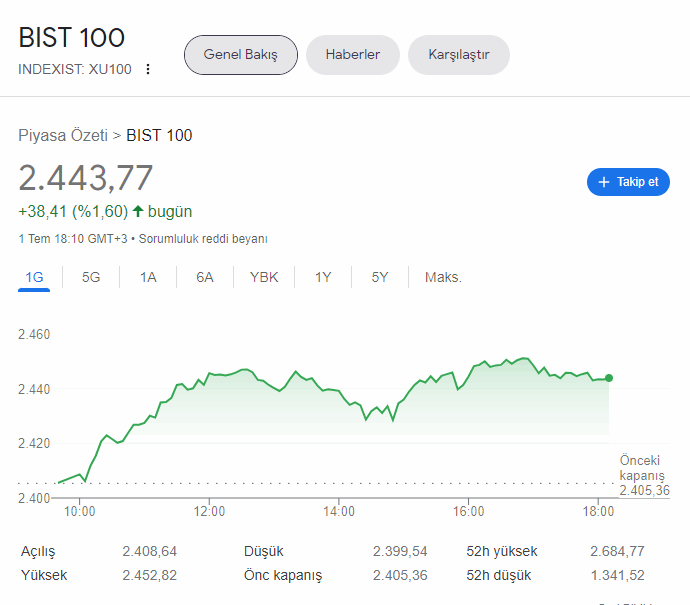Click the 52h düşük value 1.341,52
Image resolution: width=690 pixels, height=605 pixels.
(617, 576)
